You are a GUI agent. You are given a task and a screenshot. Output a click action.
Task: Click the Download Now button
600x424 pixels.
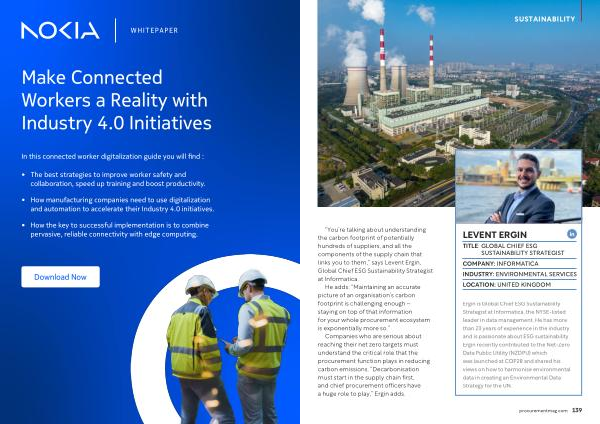60,277
